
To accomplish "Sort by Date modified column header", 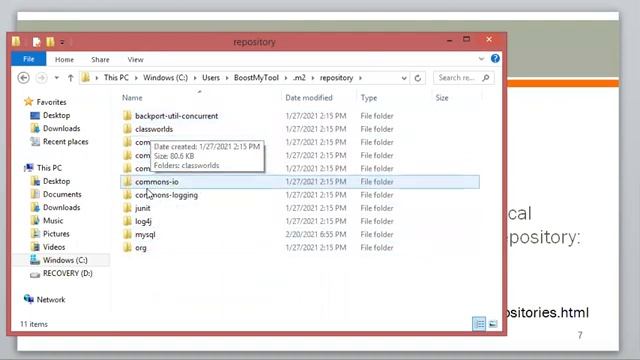I will coord(309,98).
